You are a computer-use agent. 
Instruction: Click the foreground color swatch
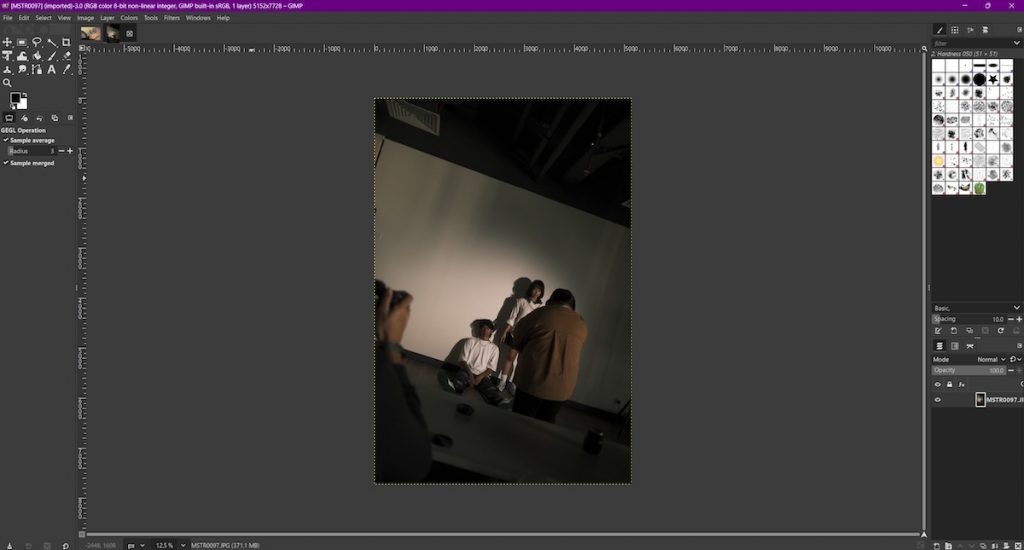tap(14, 98)
